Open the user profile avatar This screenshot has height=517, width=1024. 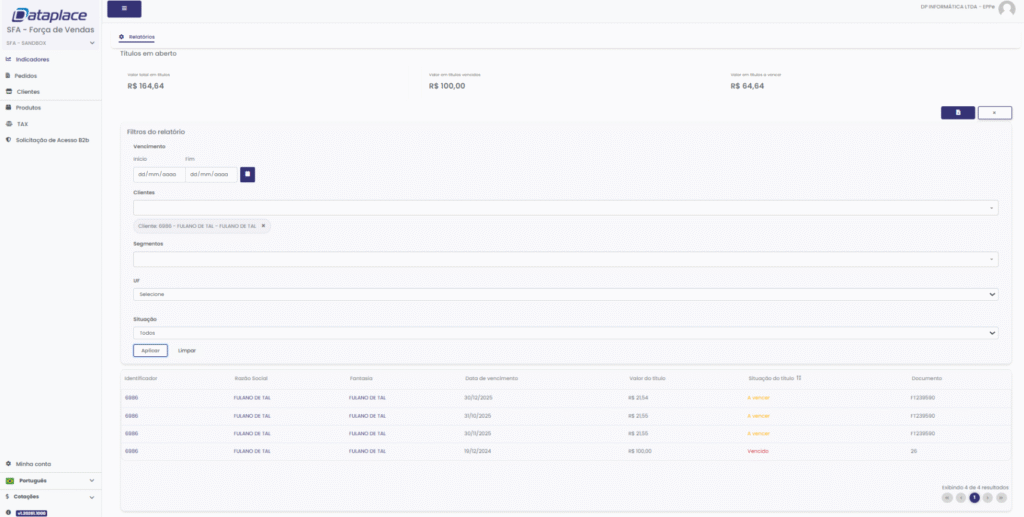coord(1006,8)
